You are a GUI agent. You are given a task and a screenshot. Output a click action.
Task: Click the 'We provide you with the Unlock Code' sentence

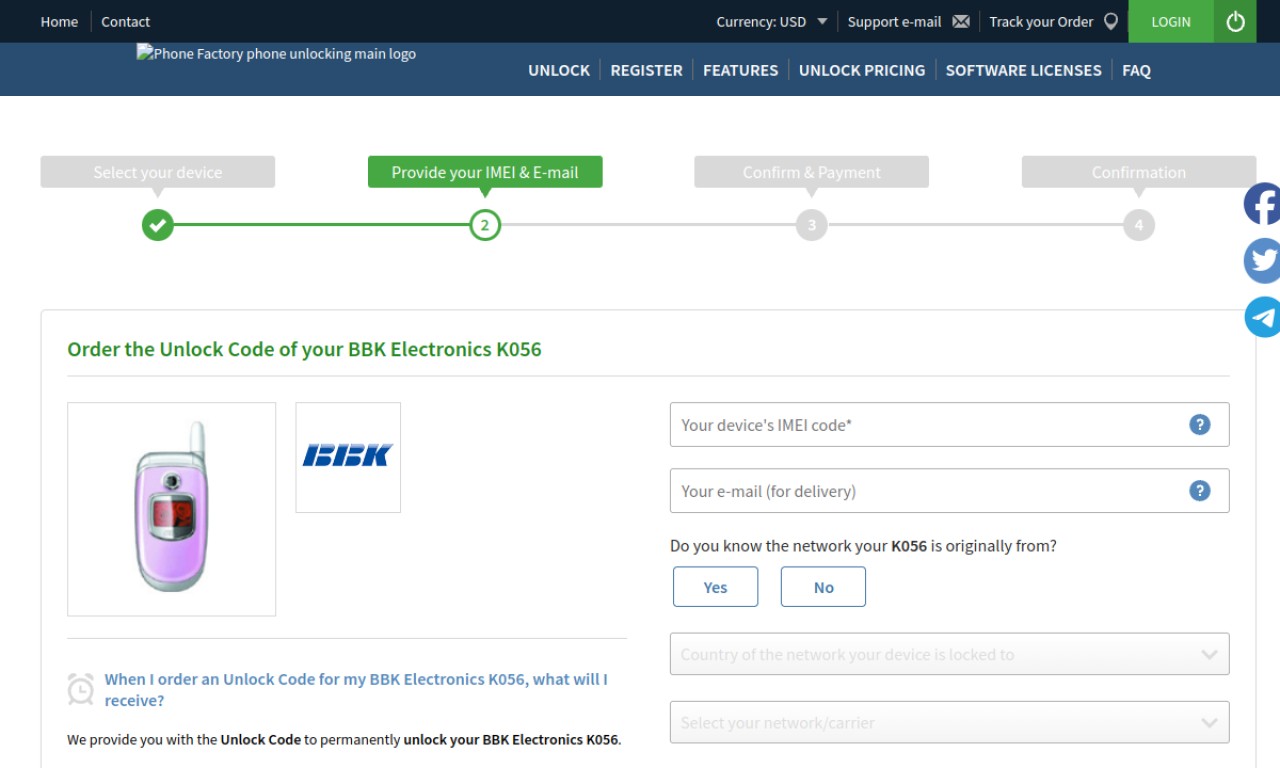coord(344,740)
